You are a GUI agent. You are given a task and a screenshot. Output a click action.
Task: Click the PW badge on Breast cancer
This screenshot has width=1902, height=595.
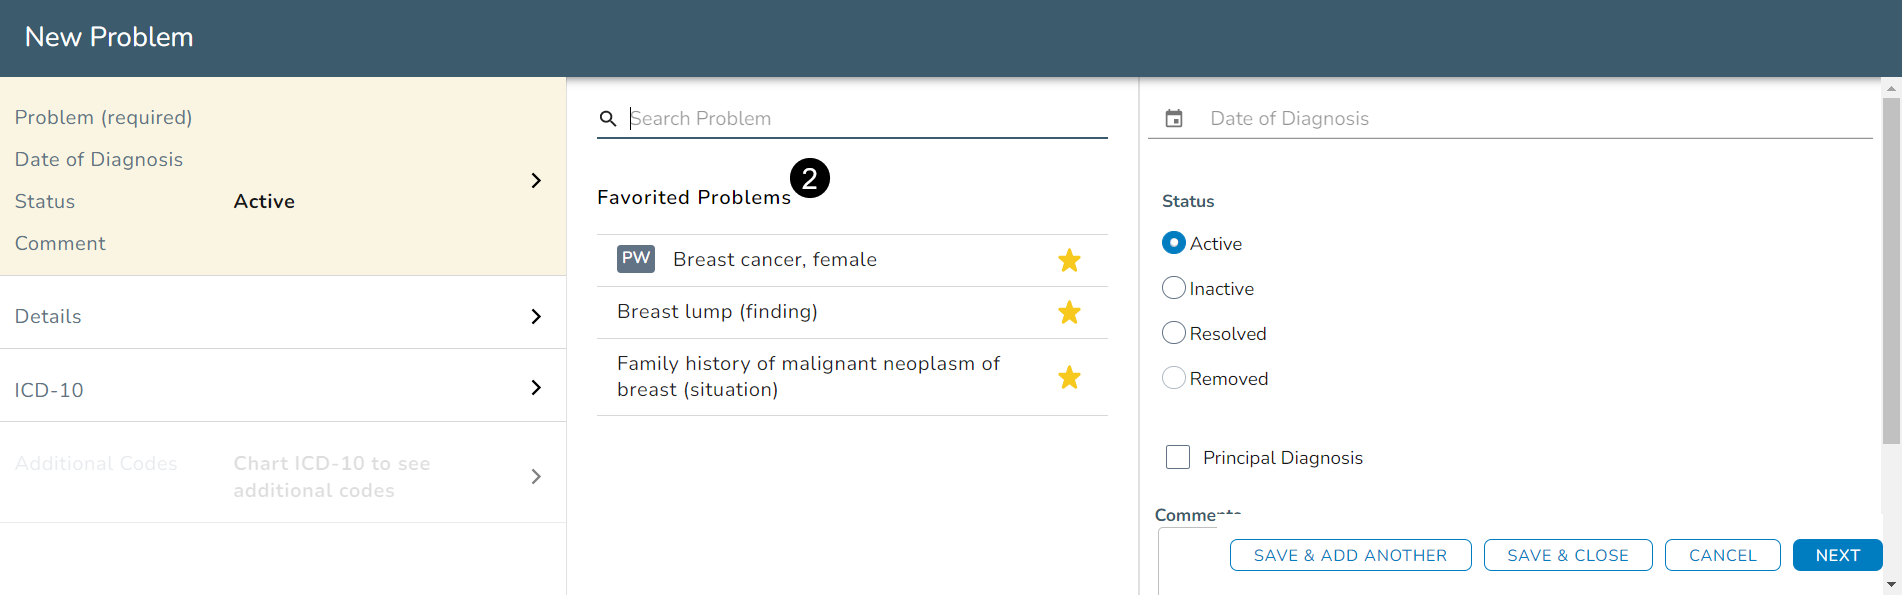[x=636, y=258]
